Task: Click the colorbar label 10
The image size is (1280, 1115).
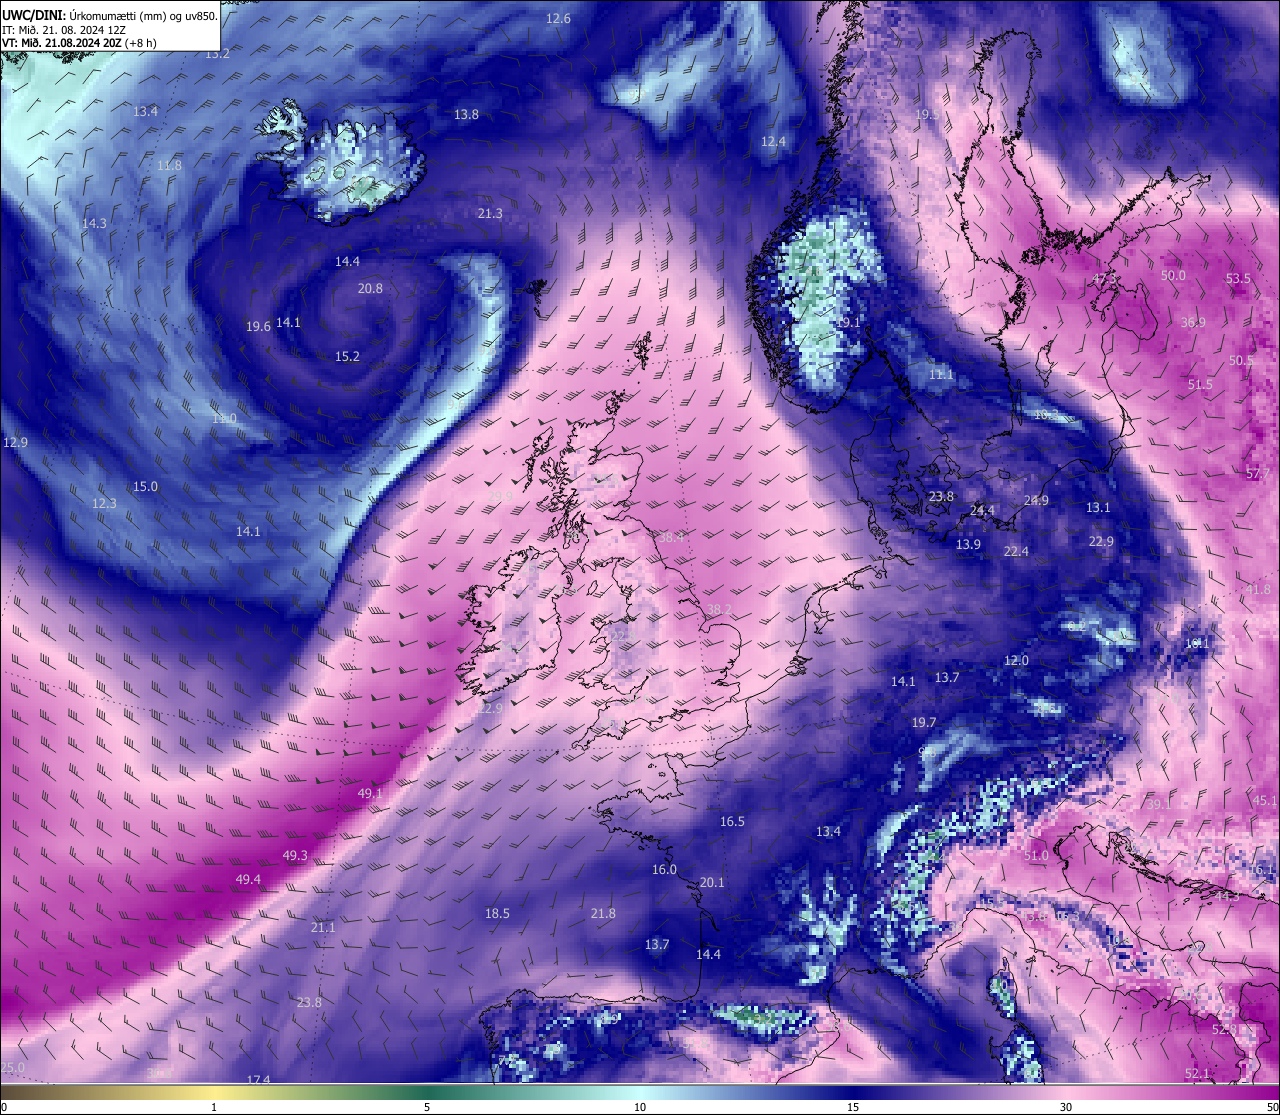Action: pos(640,1107)
